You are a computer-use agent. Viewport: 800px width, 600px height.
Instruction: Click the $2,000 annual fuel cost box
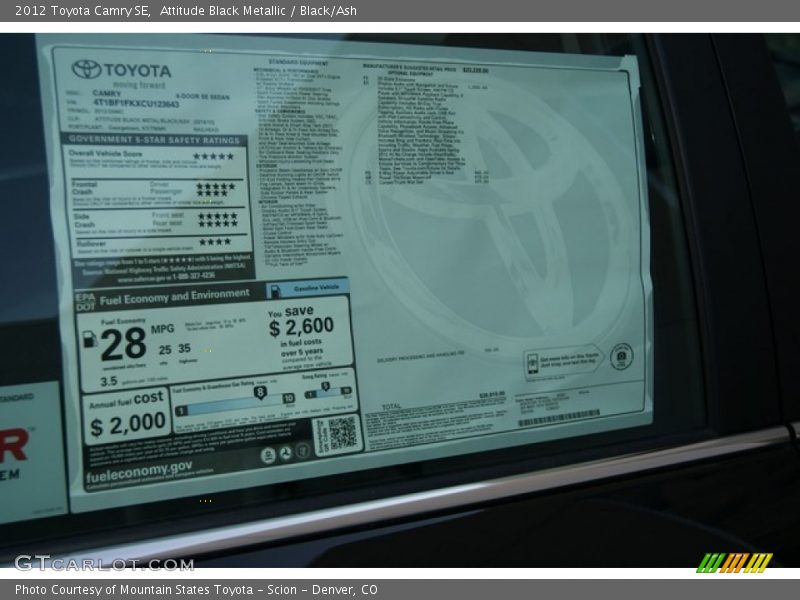pos(124,415)
